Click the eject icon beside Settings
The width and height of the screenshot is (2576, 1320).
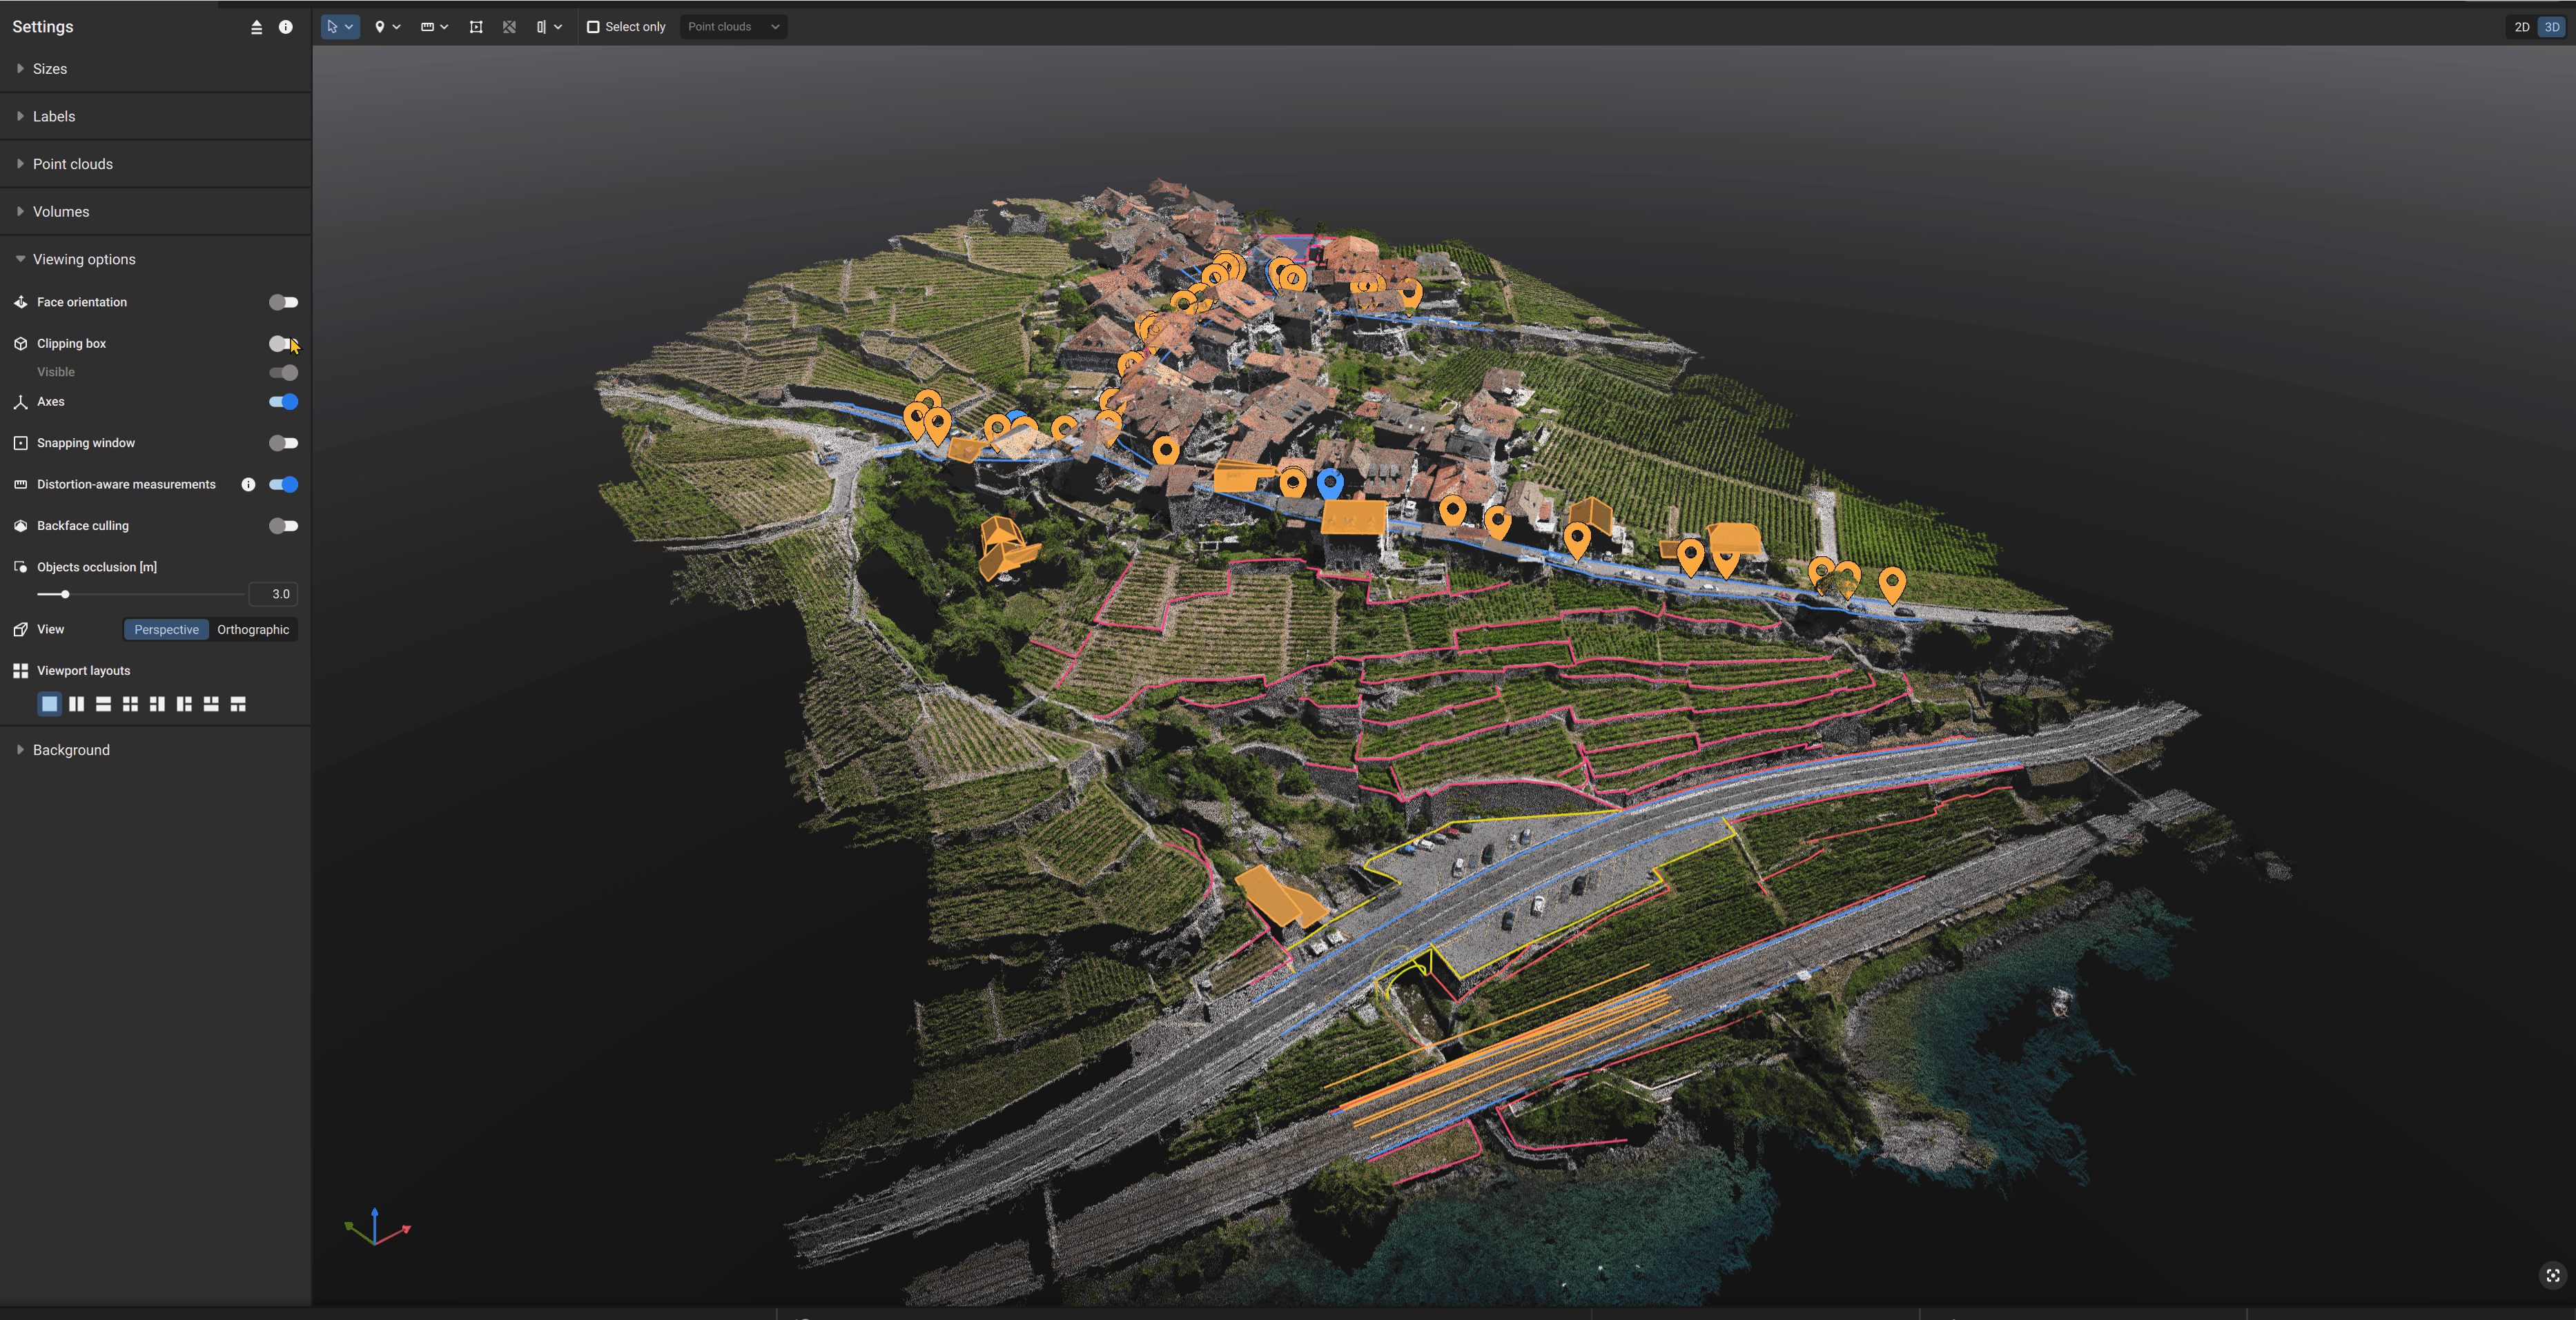(256, 27)
